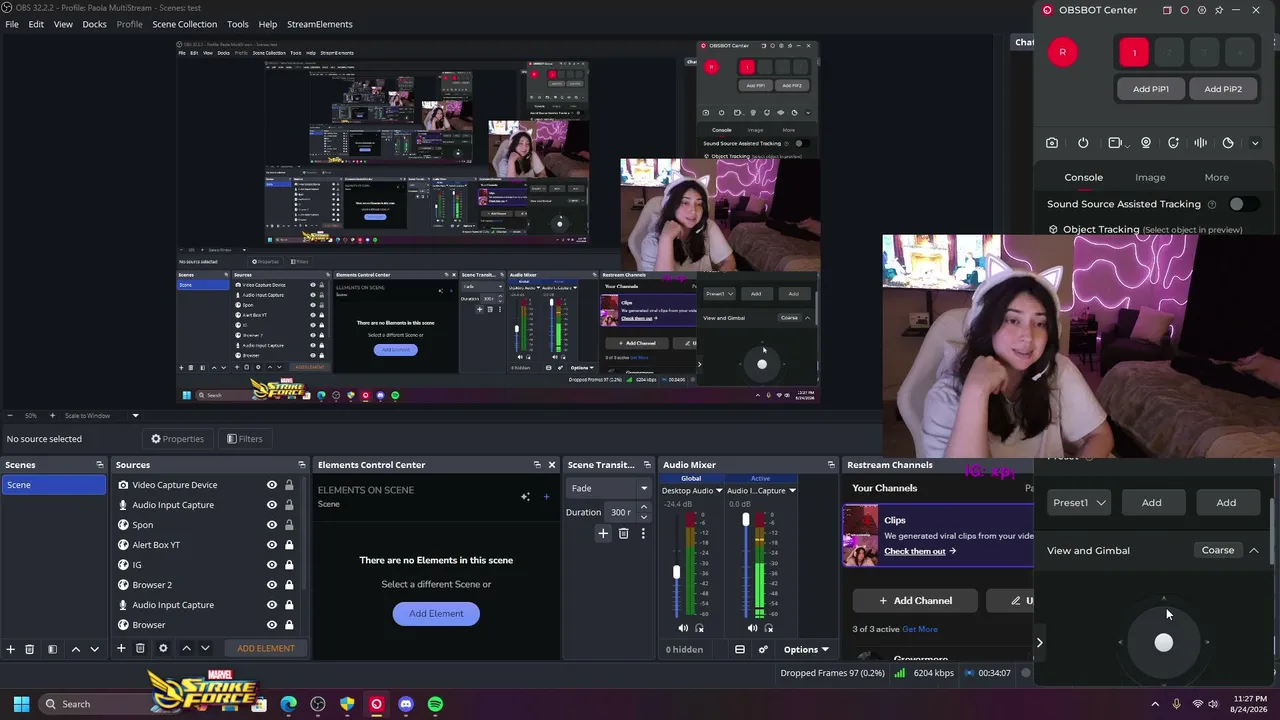
Task: Open the Fade transition dropdown
Action: click(x=609, y=488)
